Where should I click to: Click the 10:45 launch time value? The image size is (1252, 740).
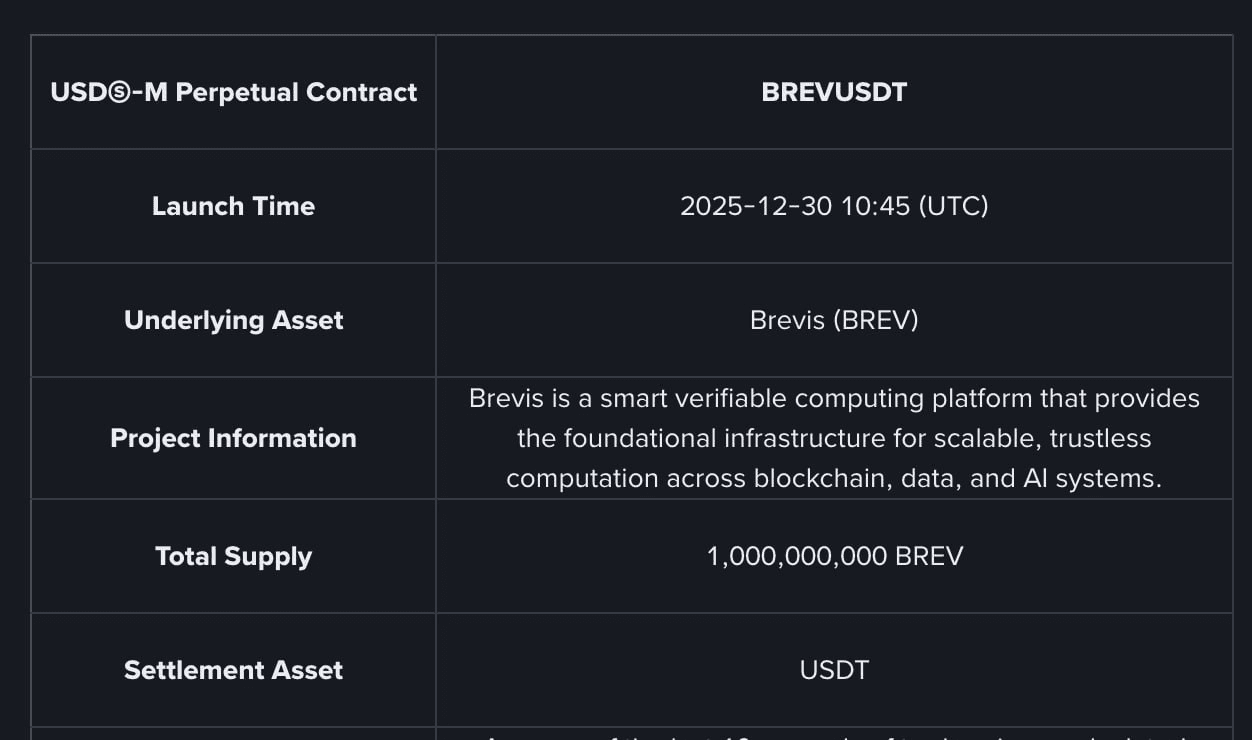tap(875, 206)
